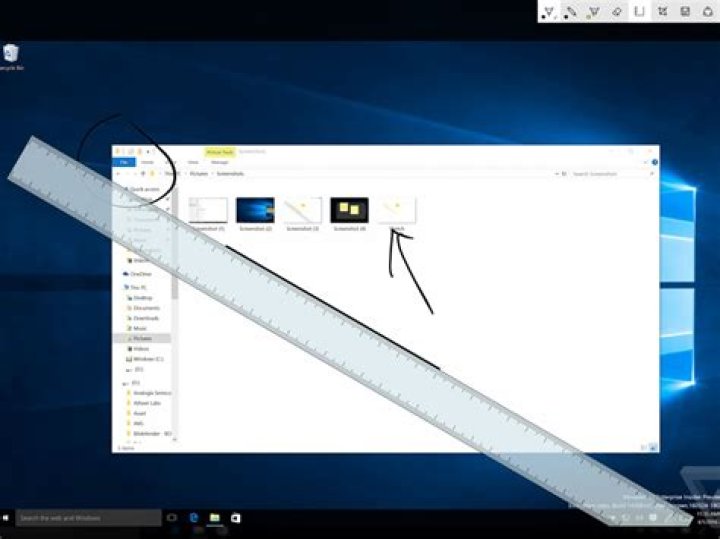The image size is (720, 539).
Task: Click the navigation pane scroll-down arrow
Action: (x=174, y=440)
